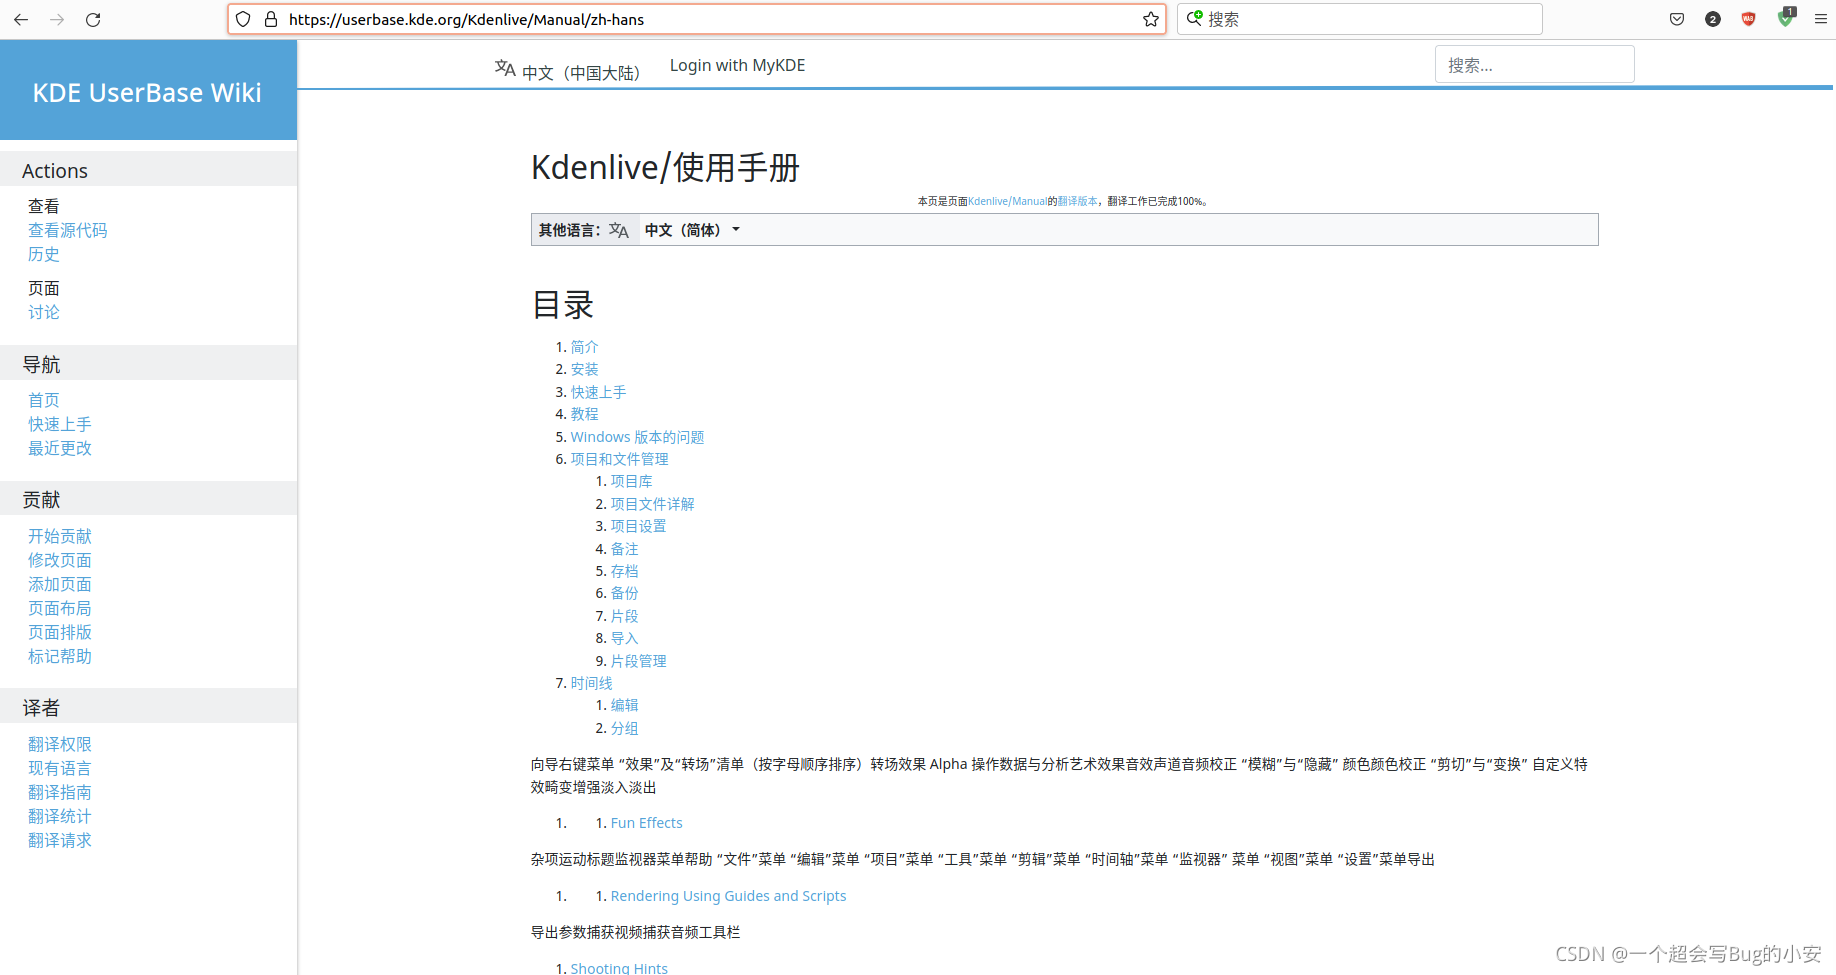The width and height of the screenshot is (1836, 975).
Task: Open 页面布局 sidebar link
Action: (60, 608)
